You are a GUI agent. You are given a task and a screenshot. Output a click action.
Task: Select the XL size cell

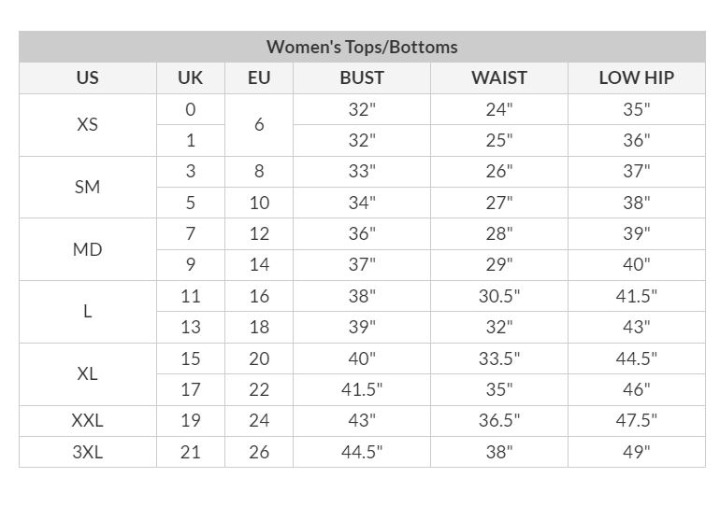click(x=87, y=374)
